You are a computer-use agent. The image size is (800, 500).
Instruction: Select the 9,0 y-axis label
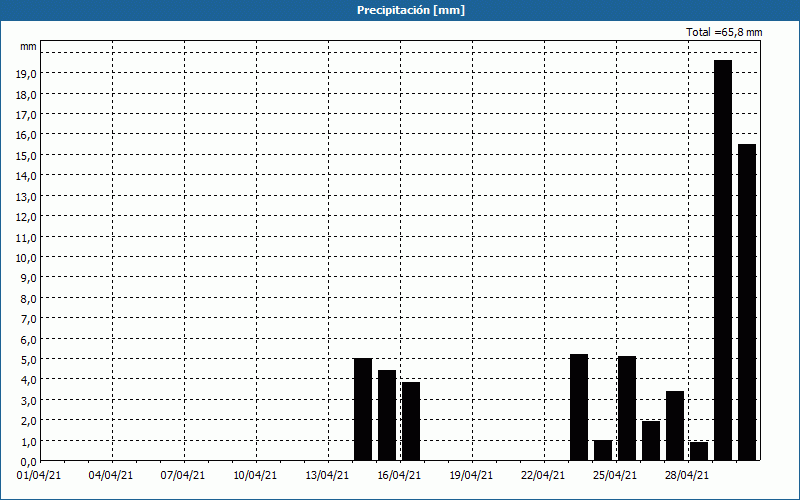pos(28,278)
